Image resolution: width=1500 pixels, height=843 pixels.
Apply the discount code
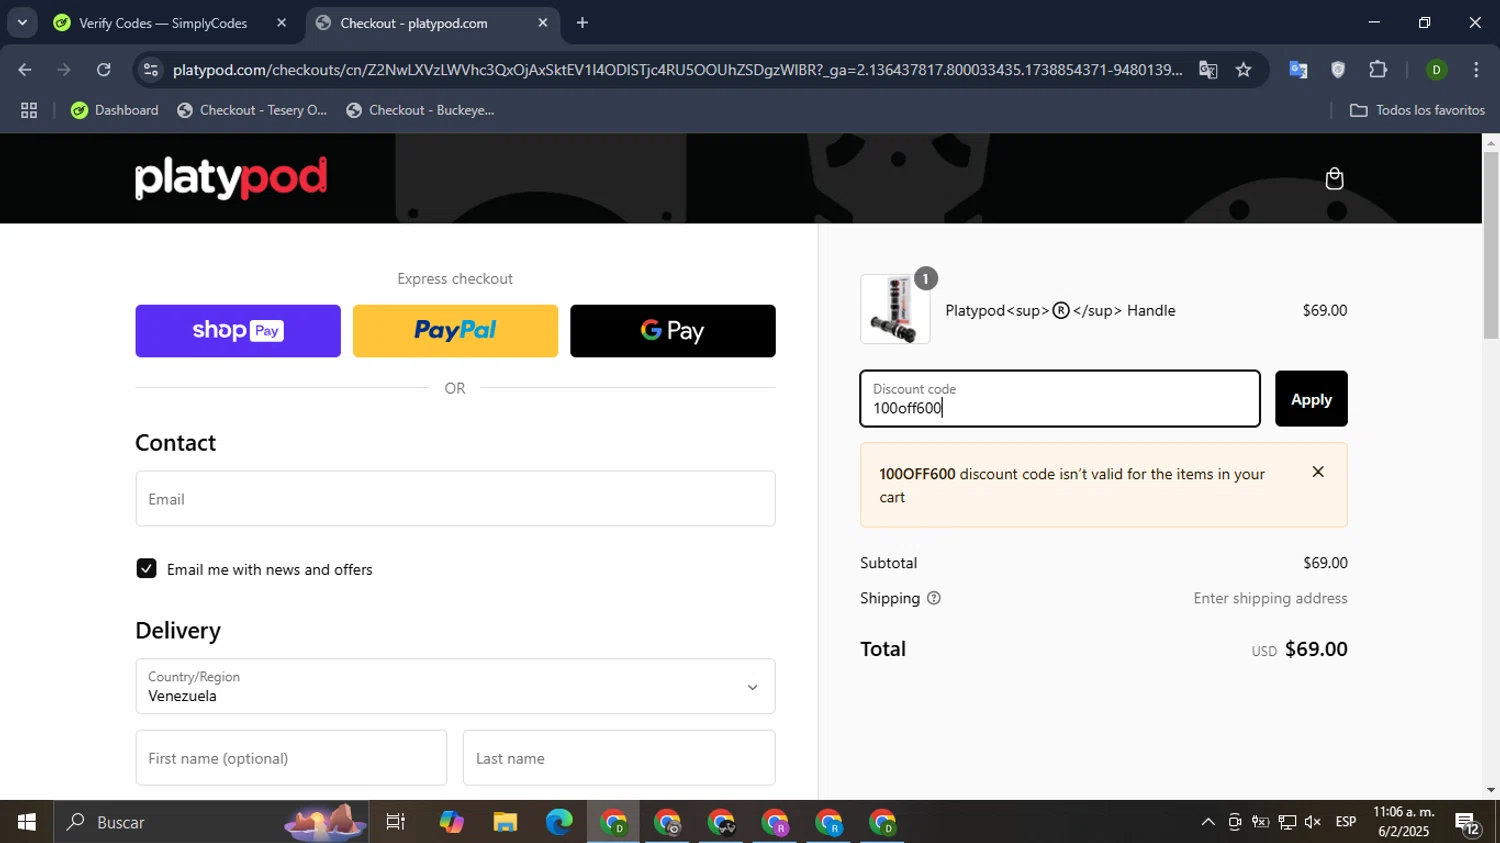(x=1311, y=399)
